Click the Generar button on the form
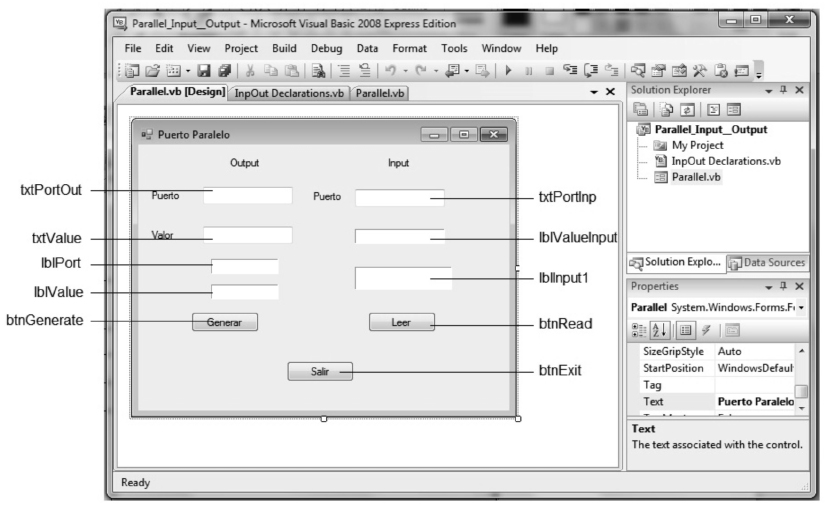 click(x=224, y=322)
